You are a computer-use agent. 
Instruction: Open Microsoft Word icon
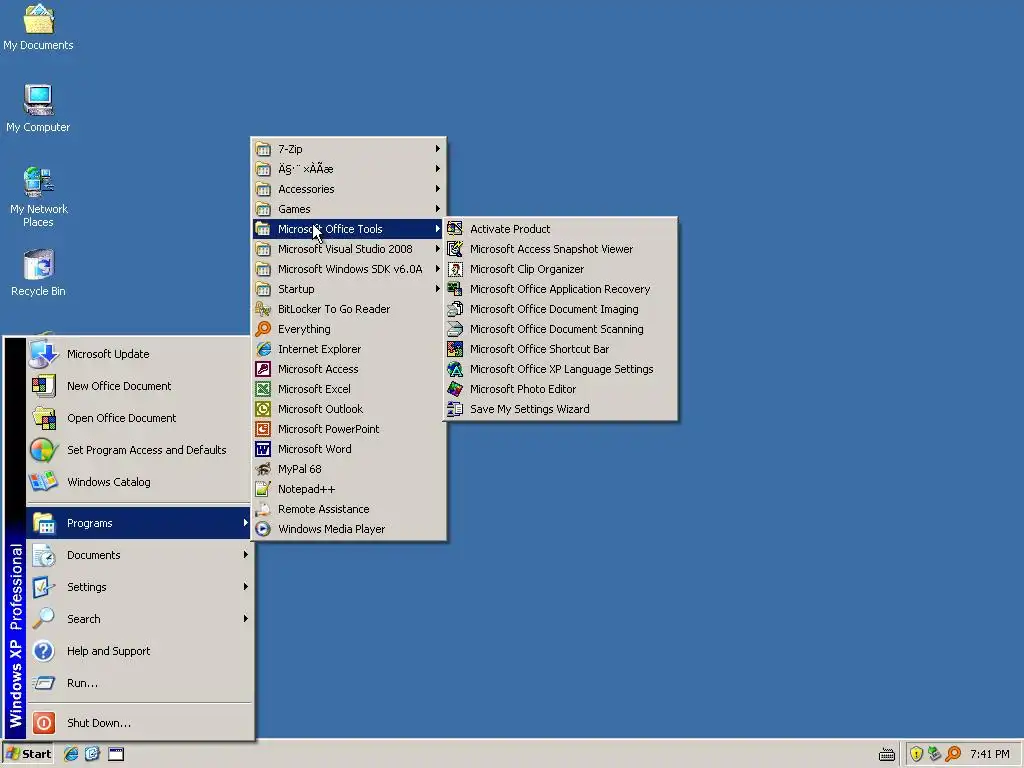tap(263, 449)
